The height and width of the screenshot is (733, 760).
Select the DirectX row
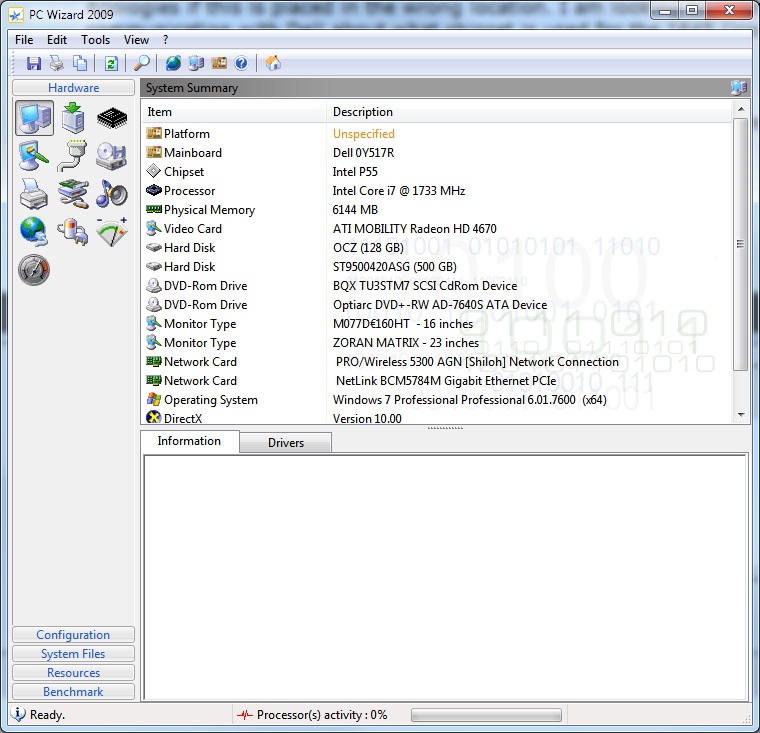tap(436, 417)
